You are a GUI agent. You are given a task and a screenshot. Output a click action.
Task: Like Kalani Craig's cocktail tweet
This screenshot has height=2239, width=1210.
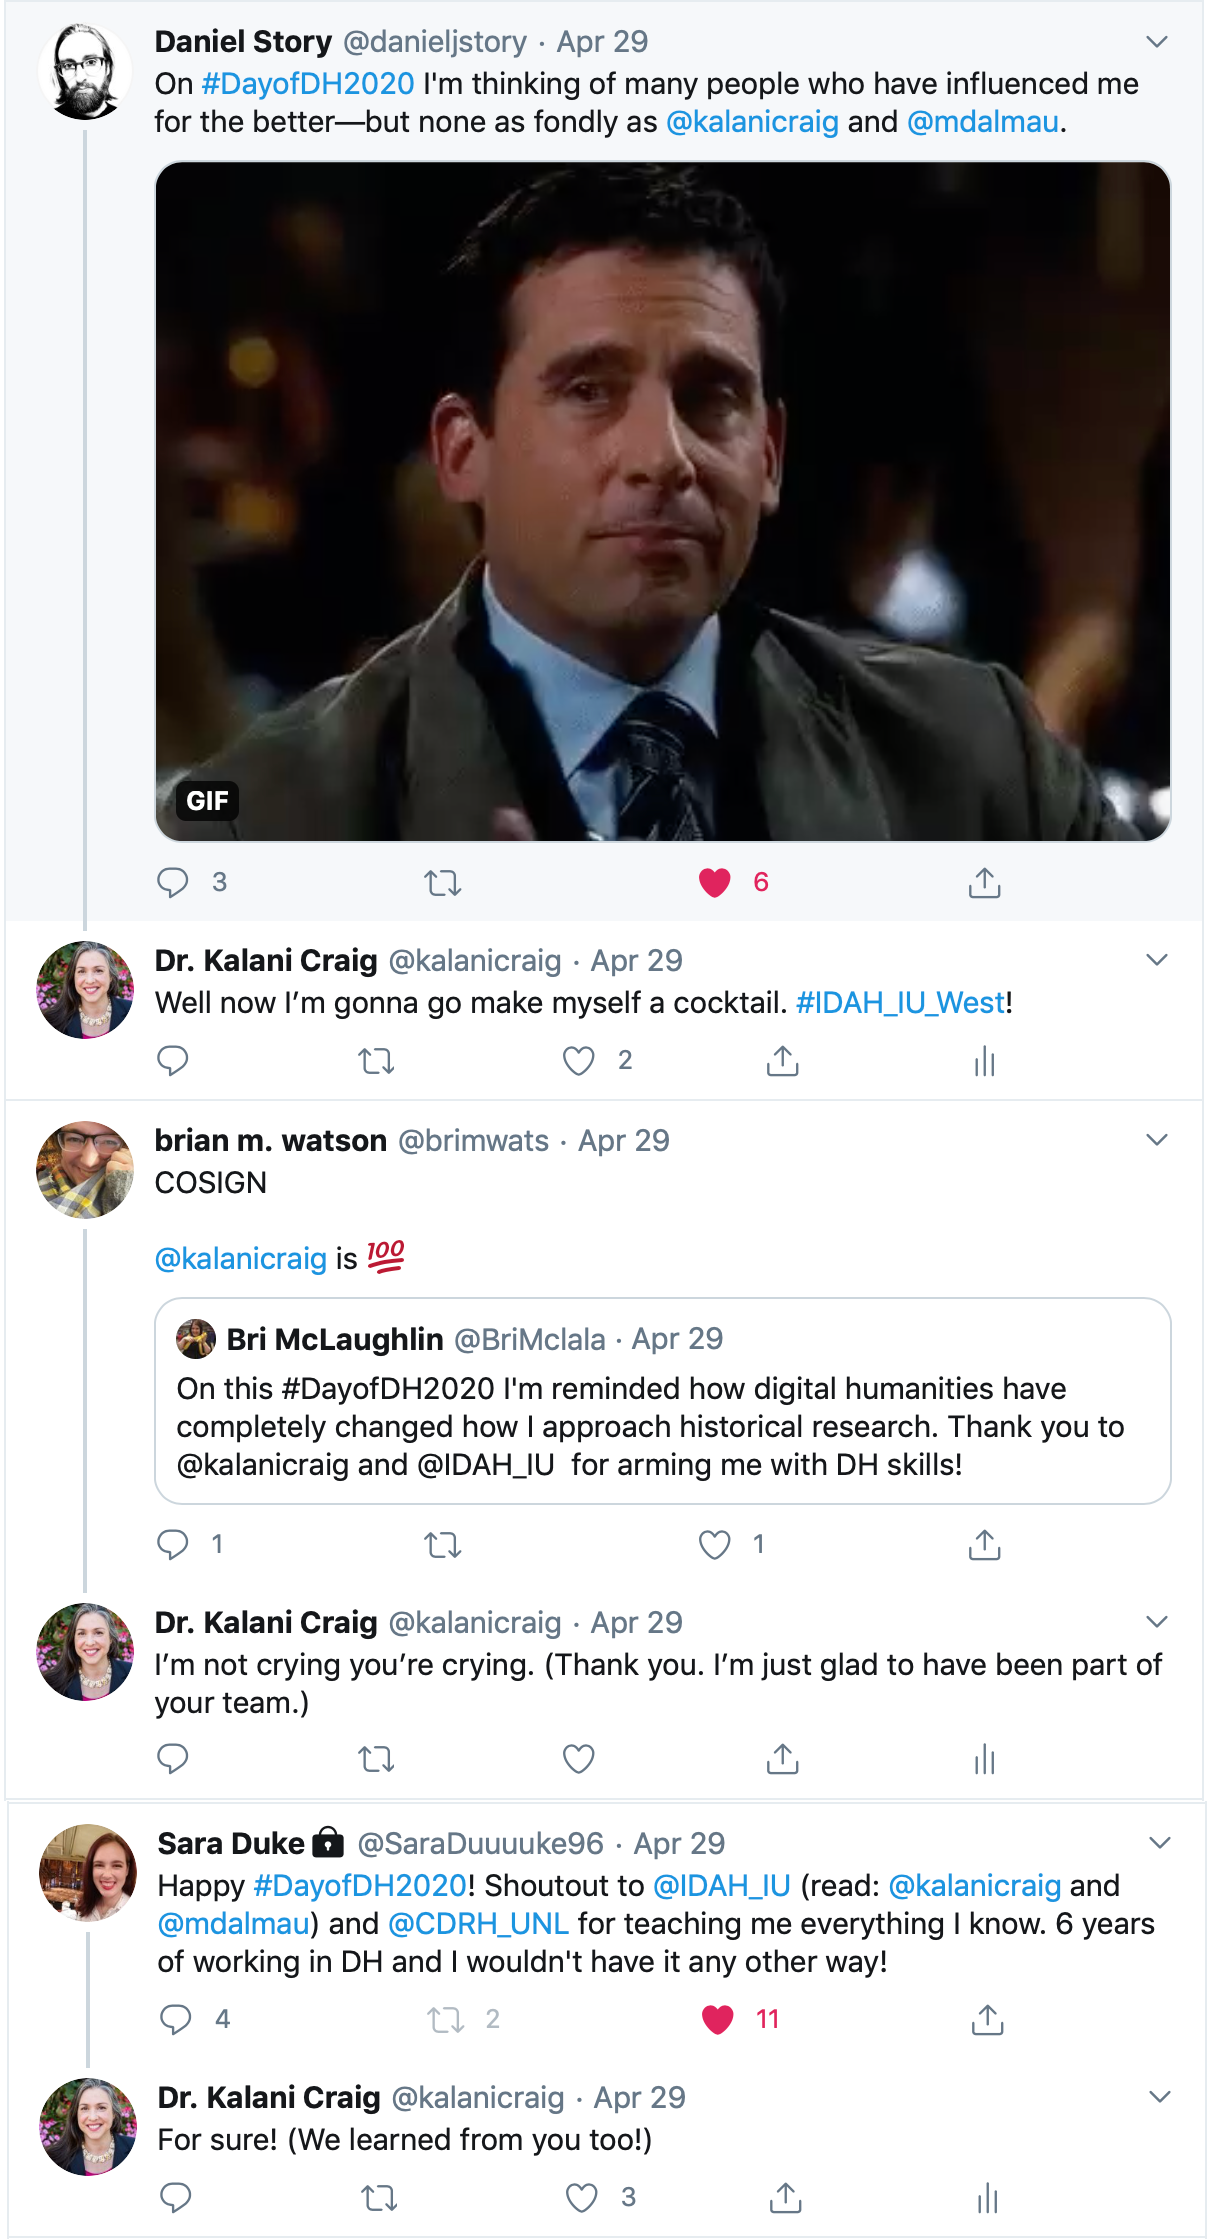579,1061
